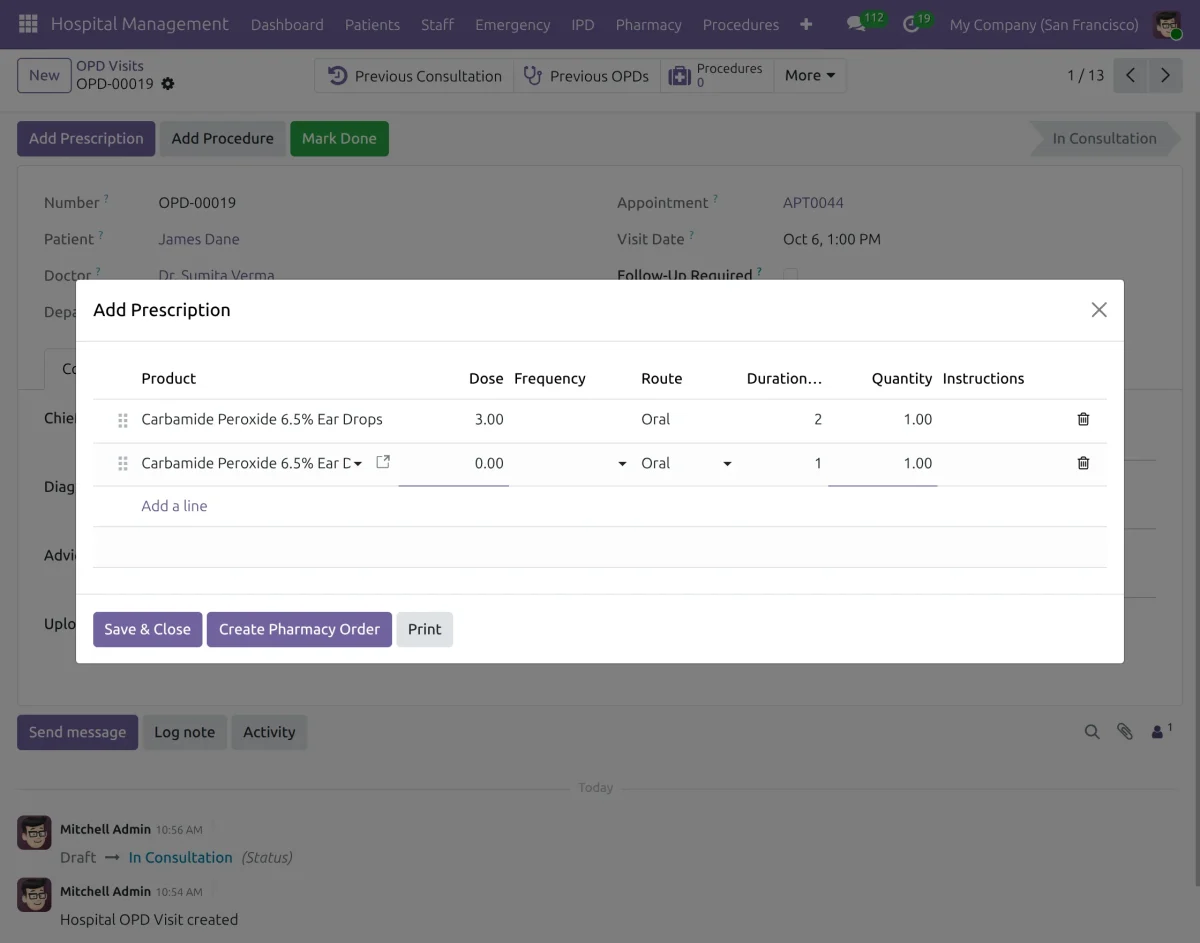
Task: Click the Log note button
Action: coord(184,732)
